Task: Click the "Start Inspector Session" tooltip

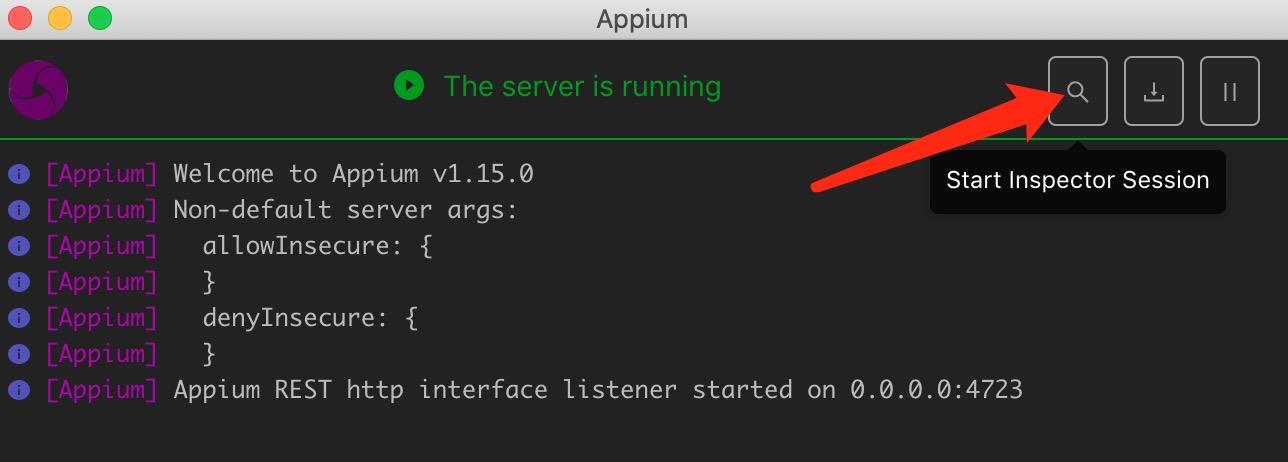Action: click(x=1077, y=181)
